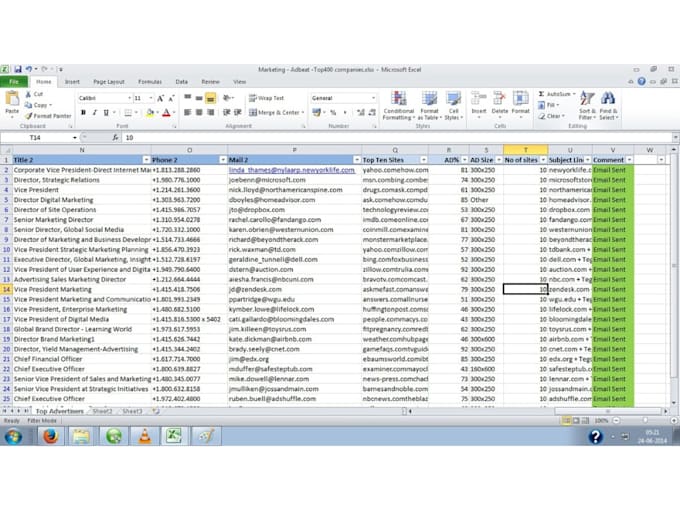Open the linda_thames@nylaarp.newyorklife.com email link
This screenshot has height=510, width=680.
pyautogui.click(x=291, y=170)
